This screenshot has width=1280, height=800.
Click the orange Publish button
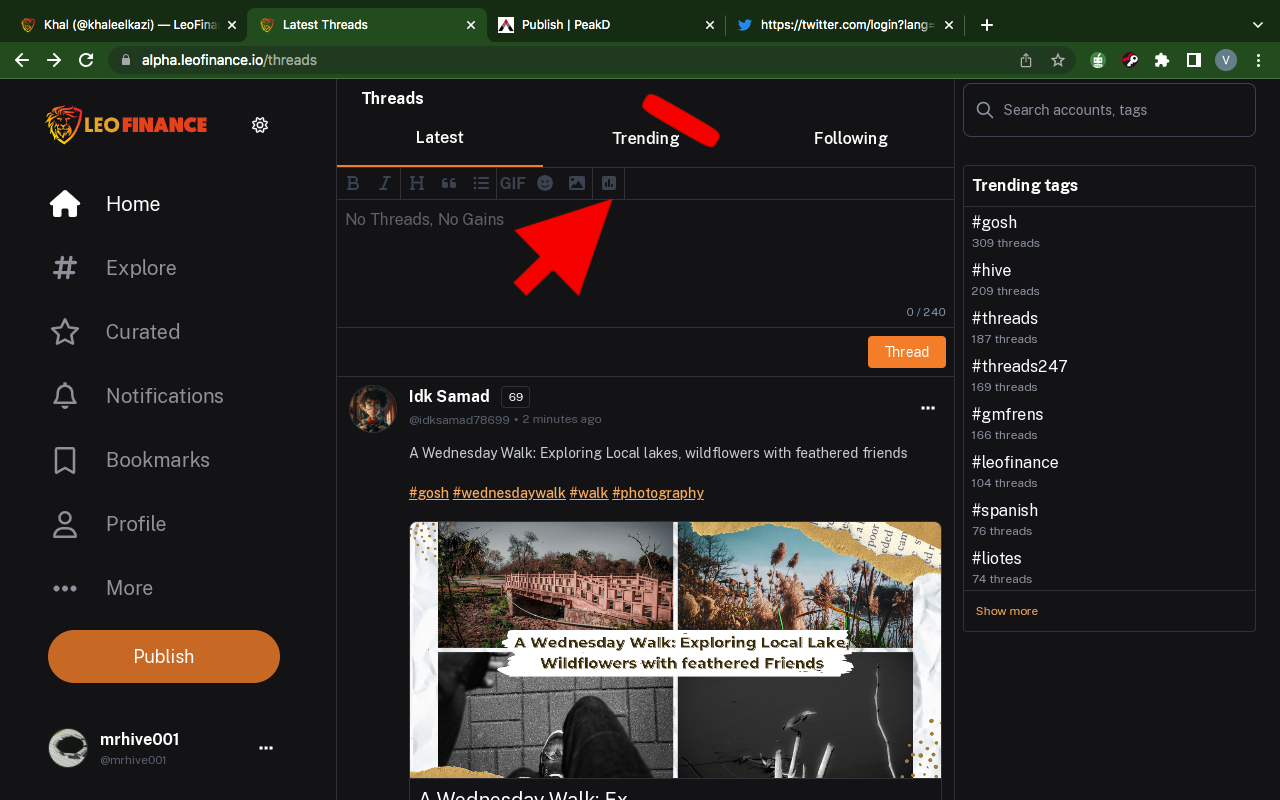(x=164, y=656)
